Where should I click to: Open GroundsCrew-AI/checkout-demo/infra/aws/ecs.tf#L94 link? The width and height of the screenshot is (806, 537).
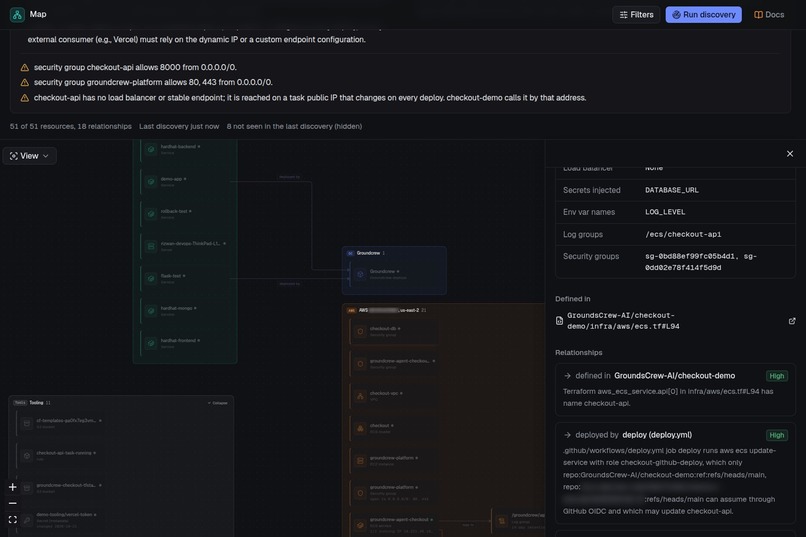click(x=623, y=321)
